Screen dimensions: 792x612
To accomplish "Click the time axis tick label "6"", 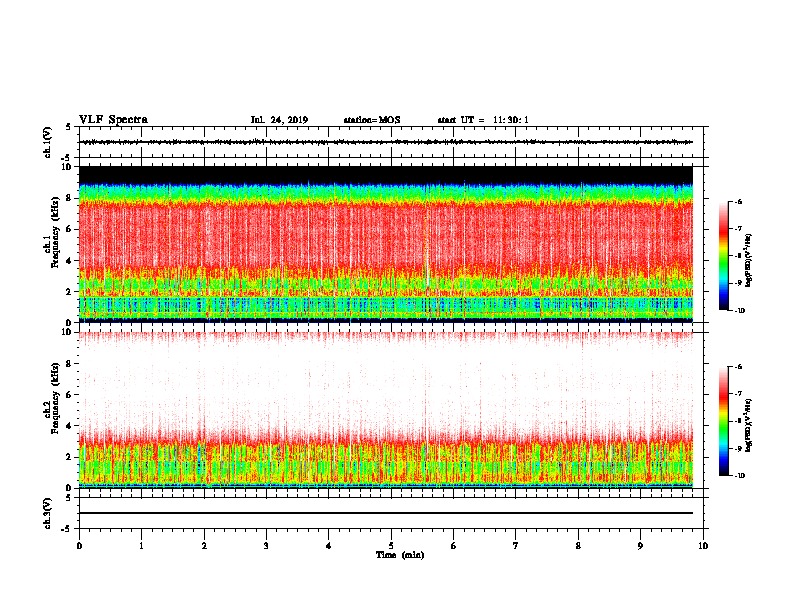I will tap(454, 546).
